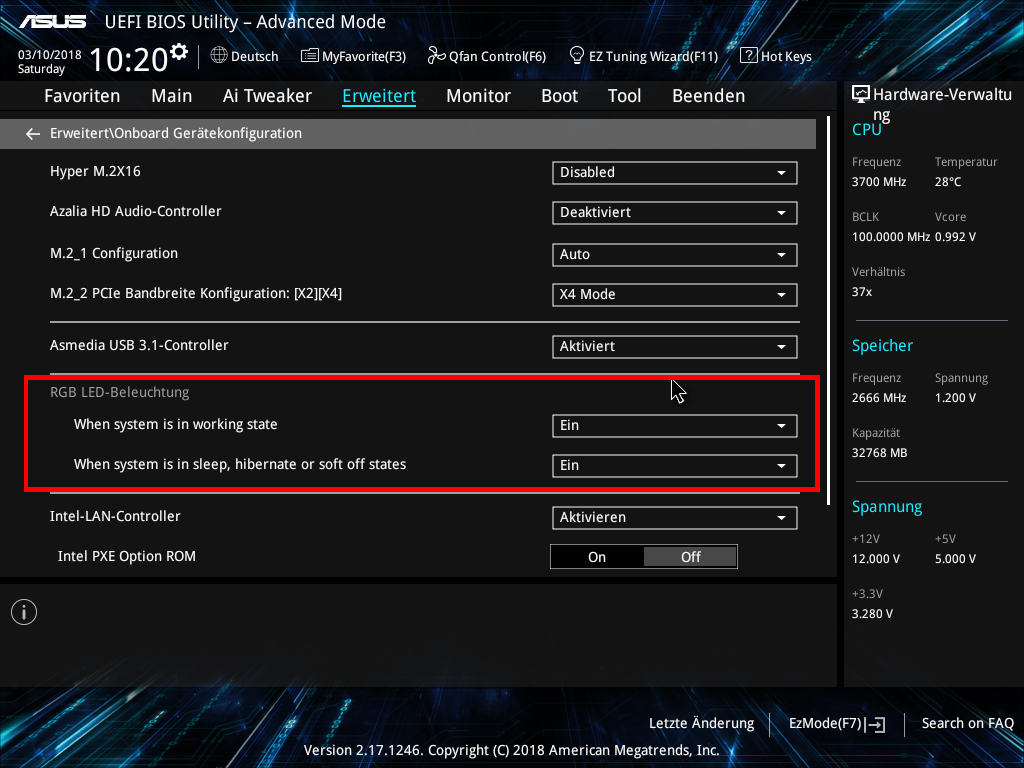Expand M.2_1 Configuration dropdown
This screenshot has height=768, width=1024.
pyautogui.click(x=675, y=254)
